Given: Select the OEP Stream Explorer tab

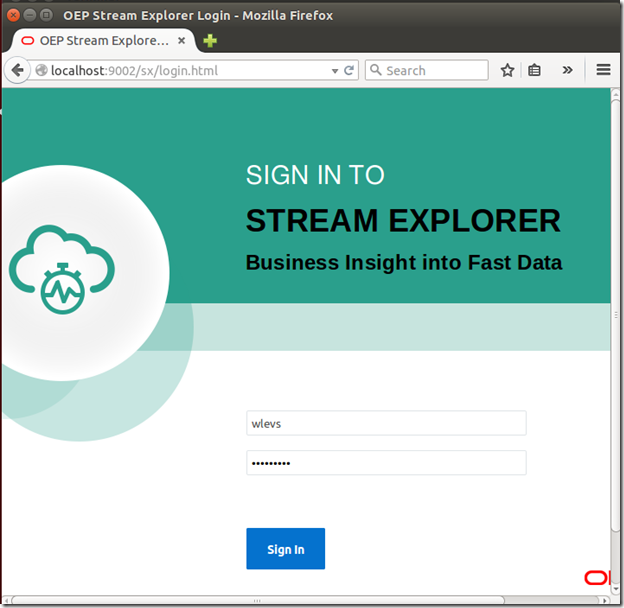Looking at the screenshot, I should click(100, 41).
